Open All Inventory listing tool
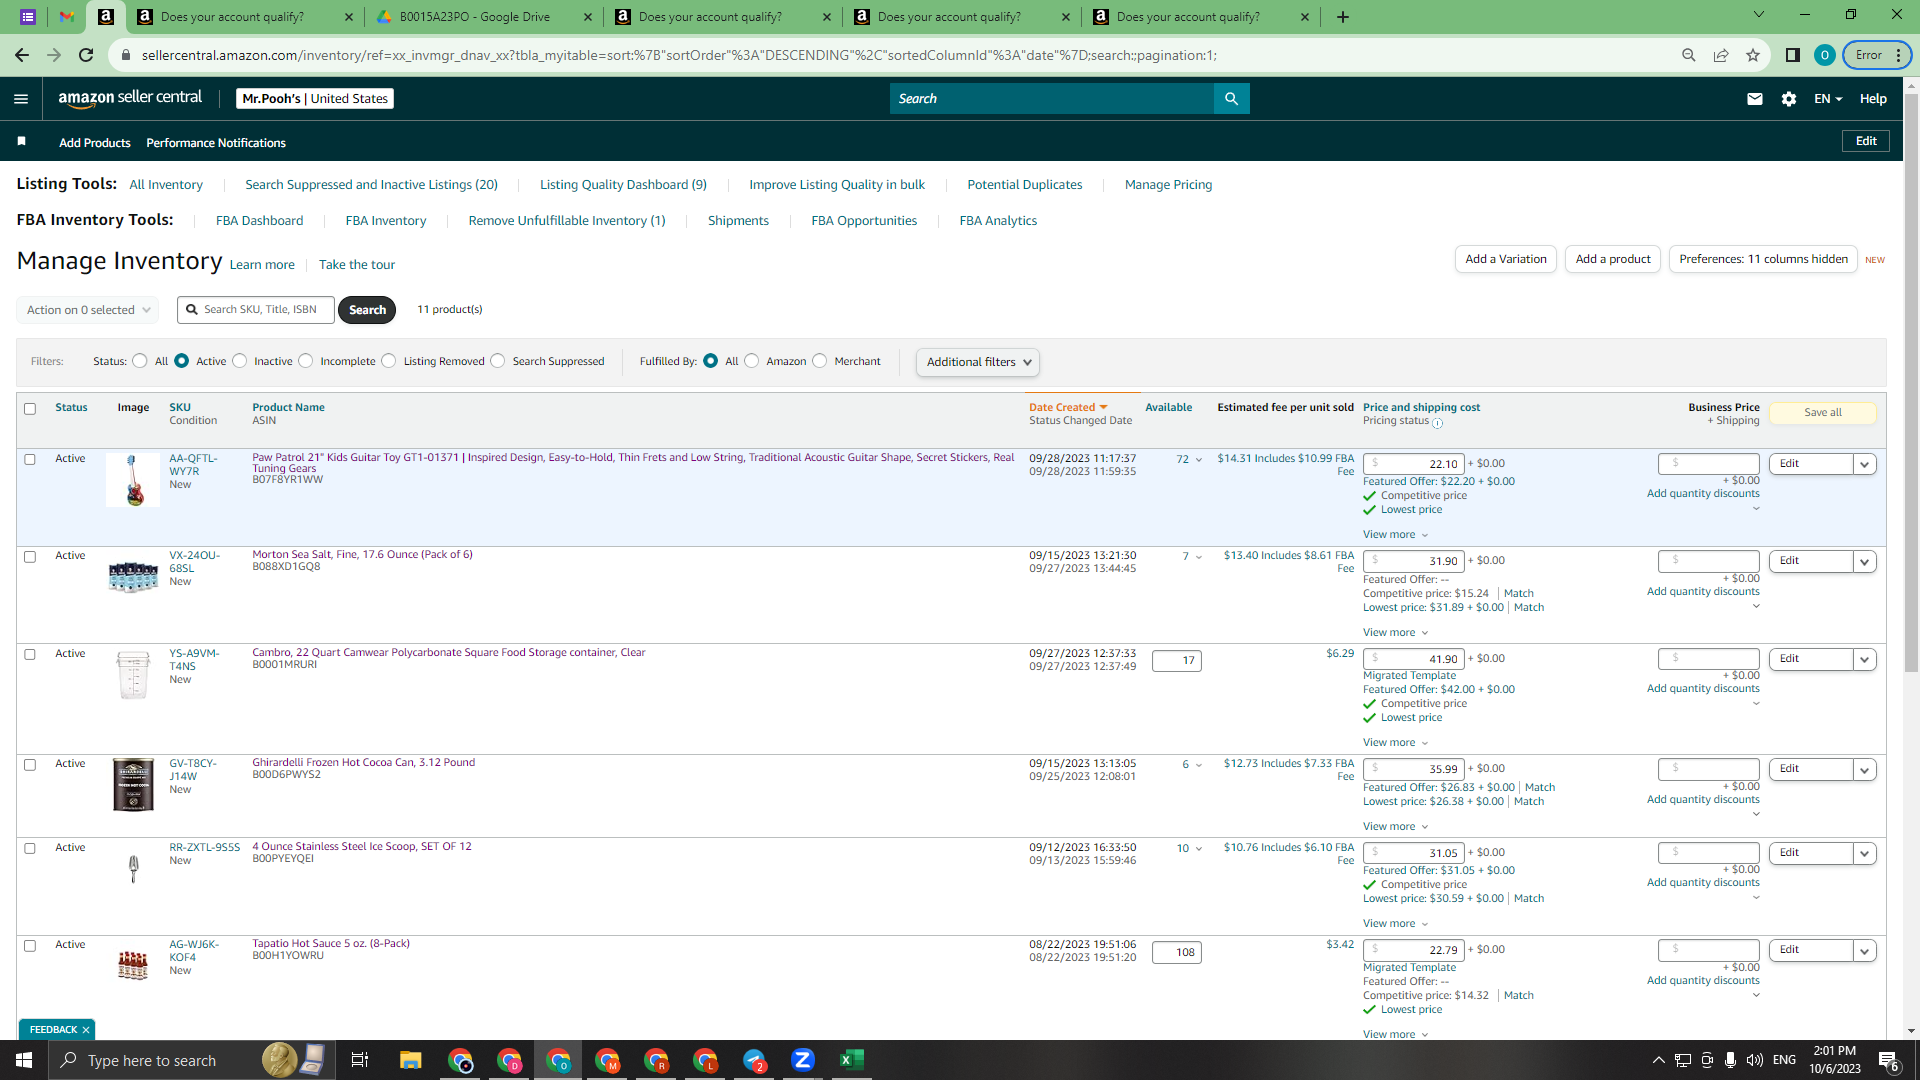The width and height of the screenshot is (1920, 1080). [166, 184]
